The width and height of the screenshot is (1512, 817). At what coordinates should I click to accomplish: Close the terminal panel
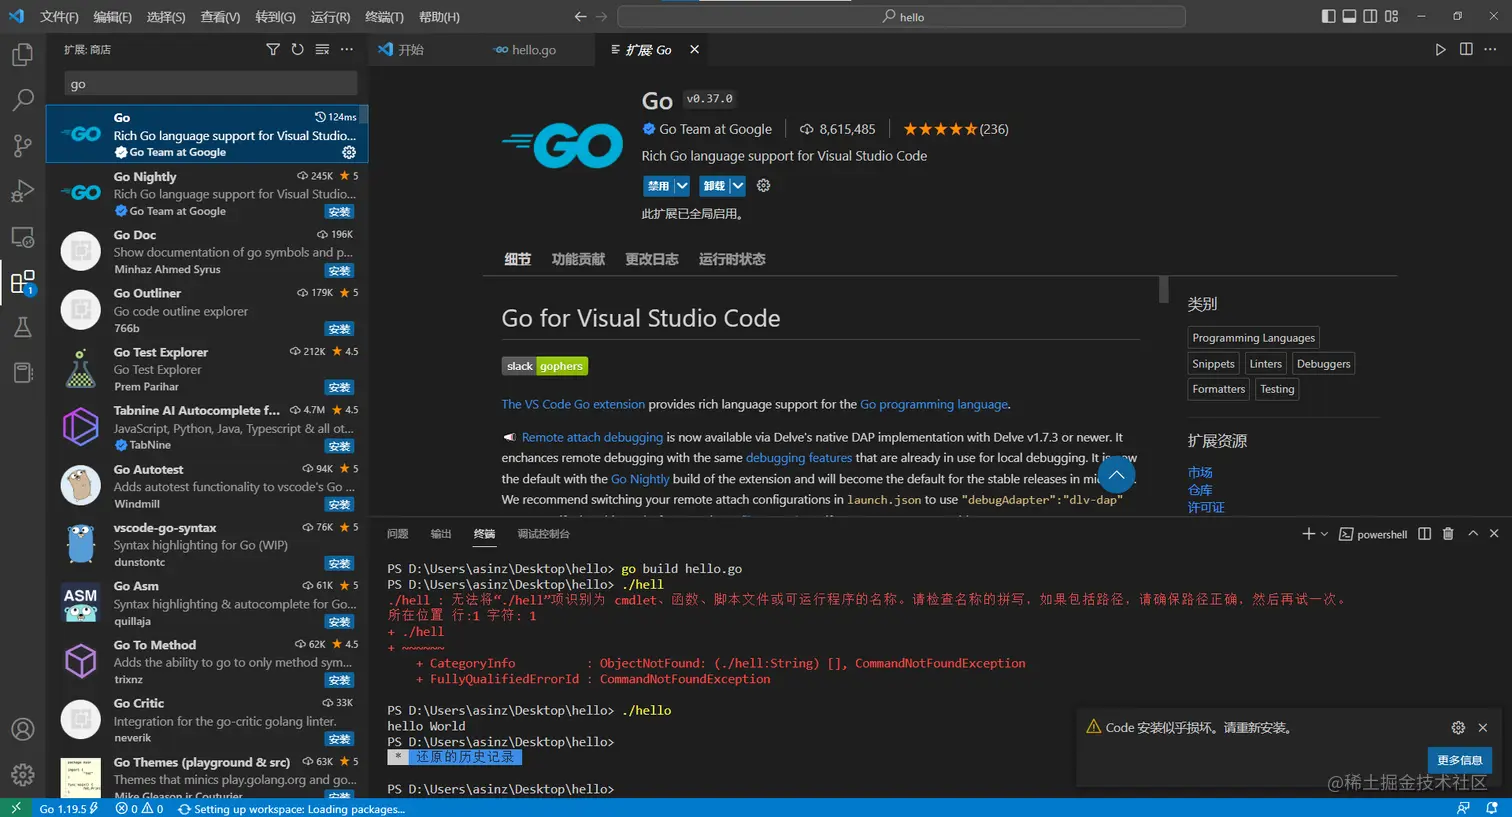point(1494,534)
